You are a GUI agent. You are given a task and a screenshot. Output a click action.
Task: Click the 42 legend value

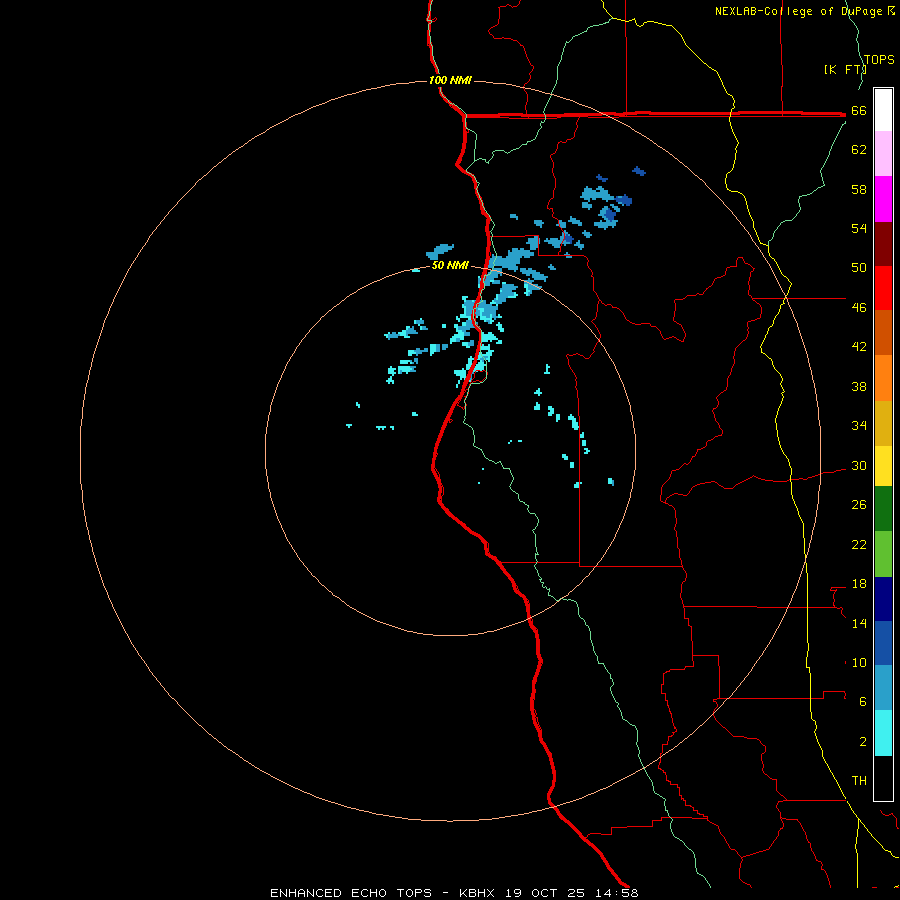(859, 346)
